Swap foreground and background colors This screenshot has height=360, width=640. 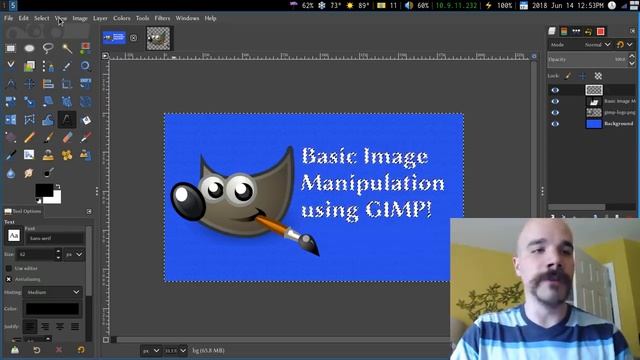click(58, 187)
